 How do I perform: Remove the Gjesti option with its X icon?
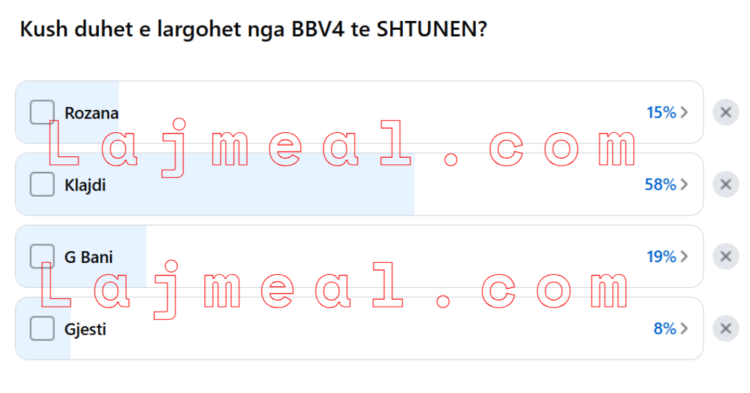(x=726, y=329)
